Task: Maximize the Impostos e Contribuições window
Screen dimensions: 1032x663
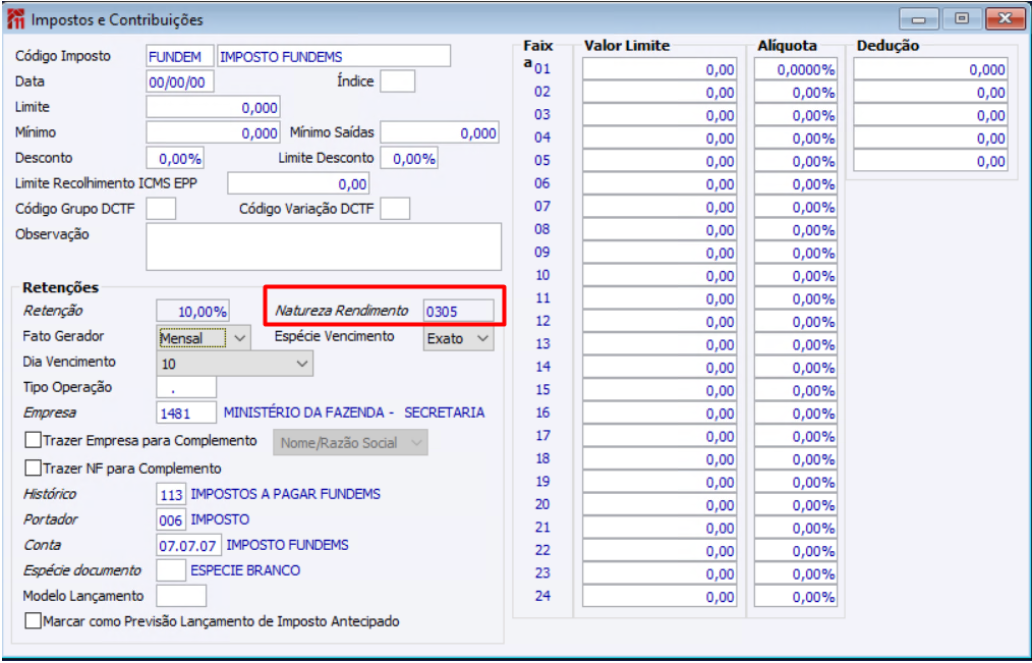Action: [961, 19]
